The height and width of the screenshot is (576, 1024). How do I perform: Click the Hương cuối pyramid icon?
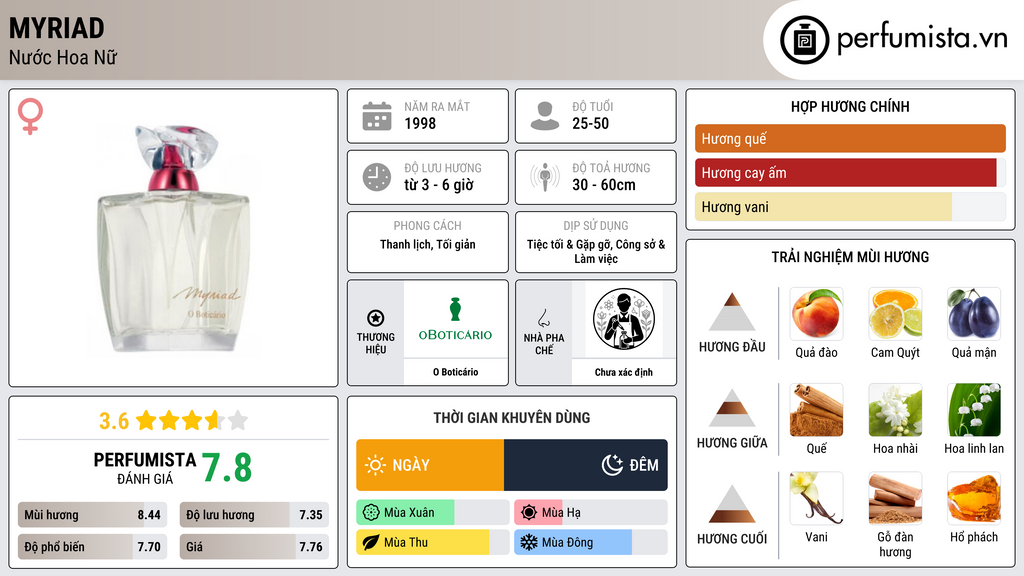(732, 504)
